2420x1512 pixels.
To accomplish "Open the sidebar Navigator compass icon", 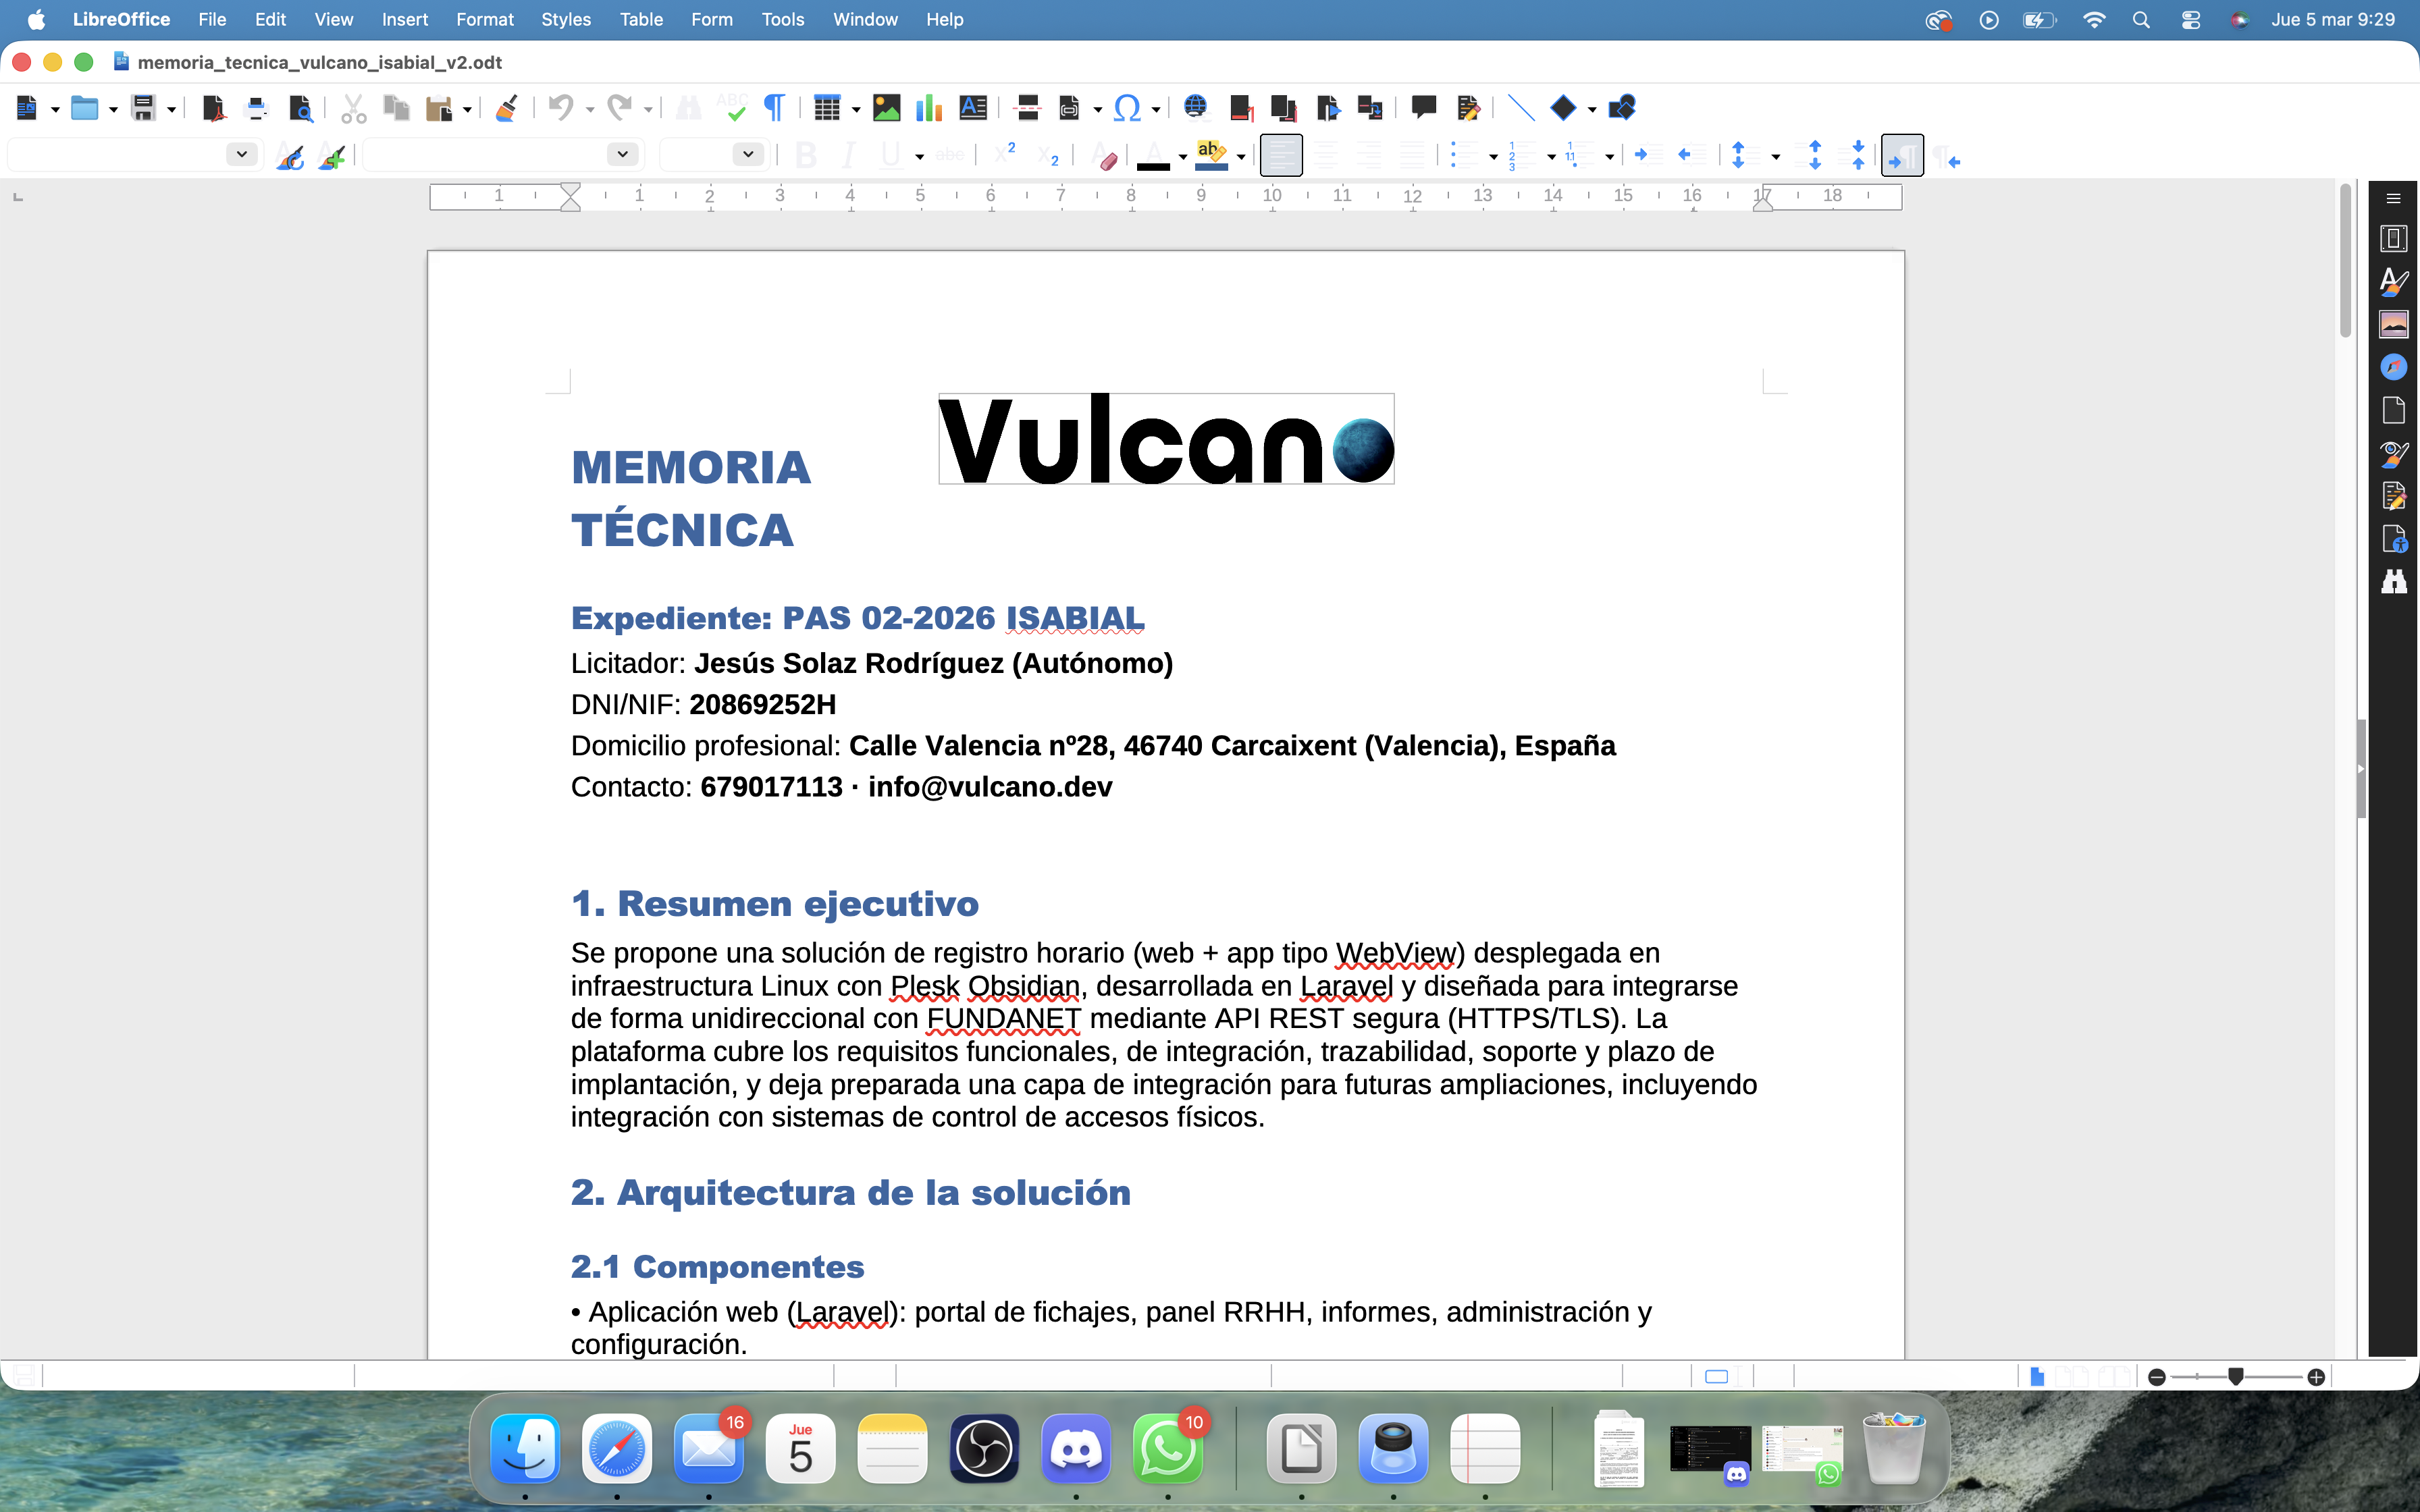I will (2393, 368).
